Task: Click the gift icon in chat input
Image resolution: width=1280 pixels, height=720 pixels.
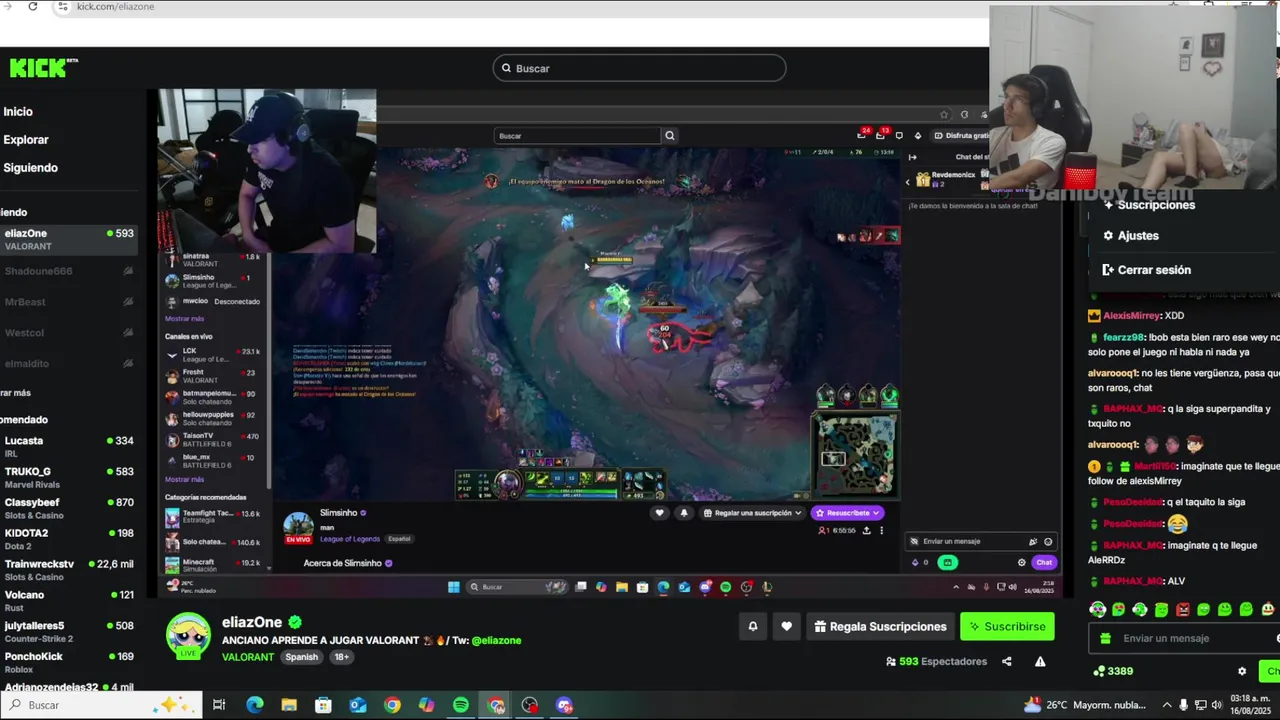Action: tap(1105, 638)
